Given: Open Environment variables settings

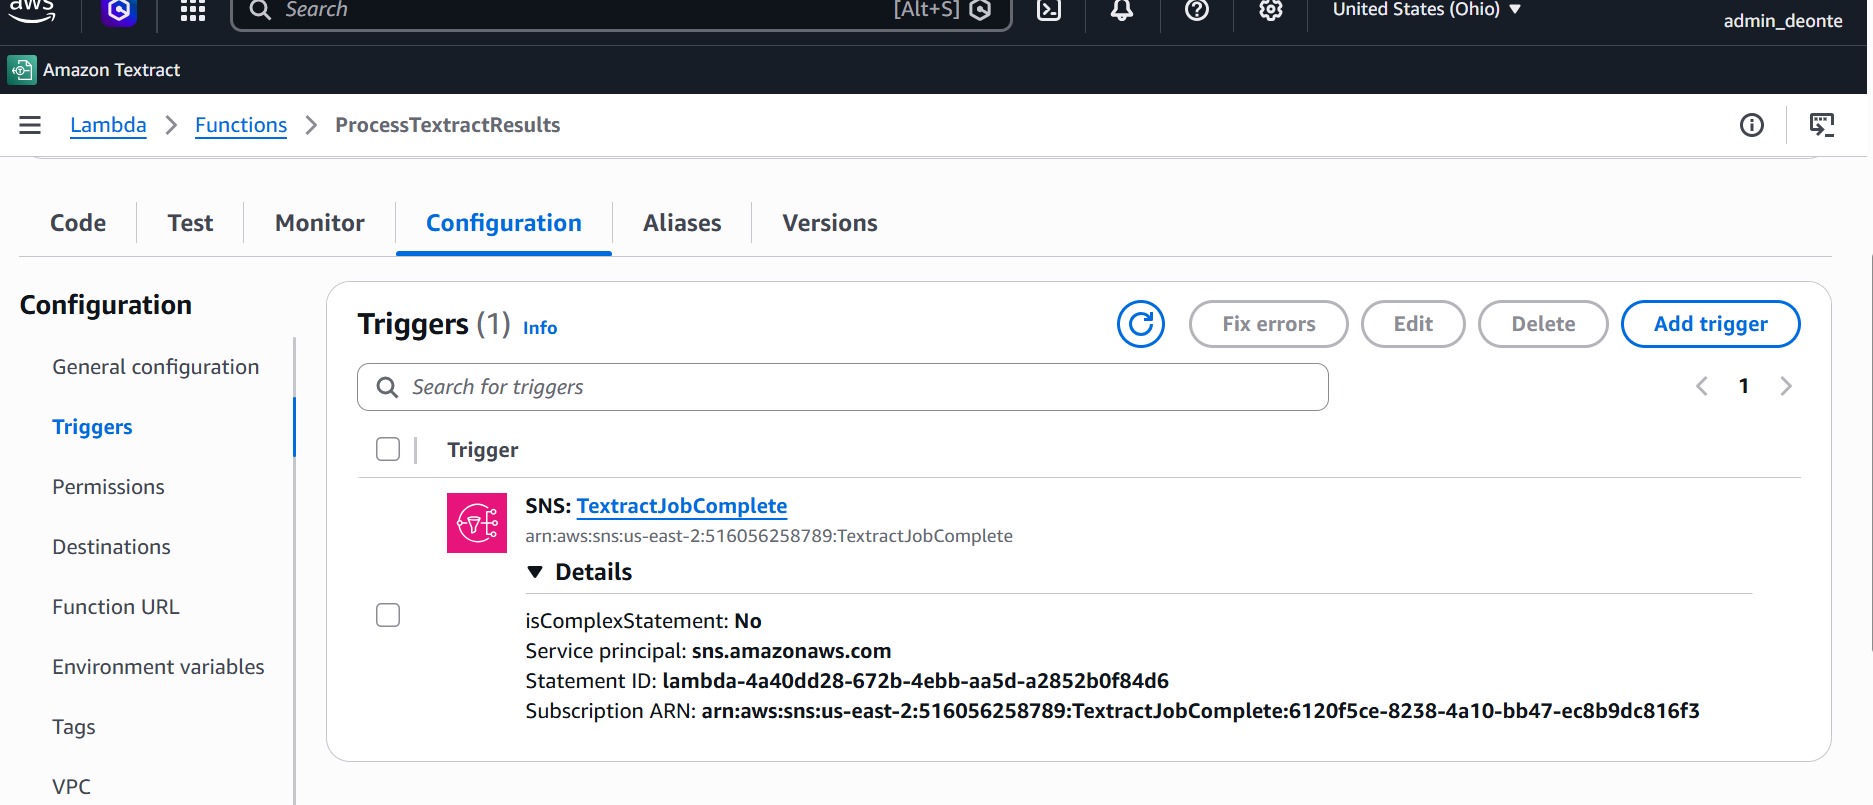Looking at the screenshot, I should 158,667.
